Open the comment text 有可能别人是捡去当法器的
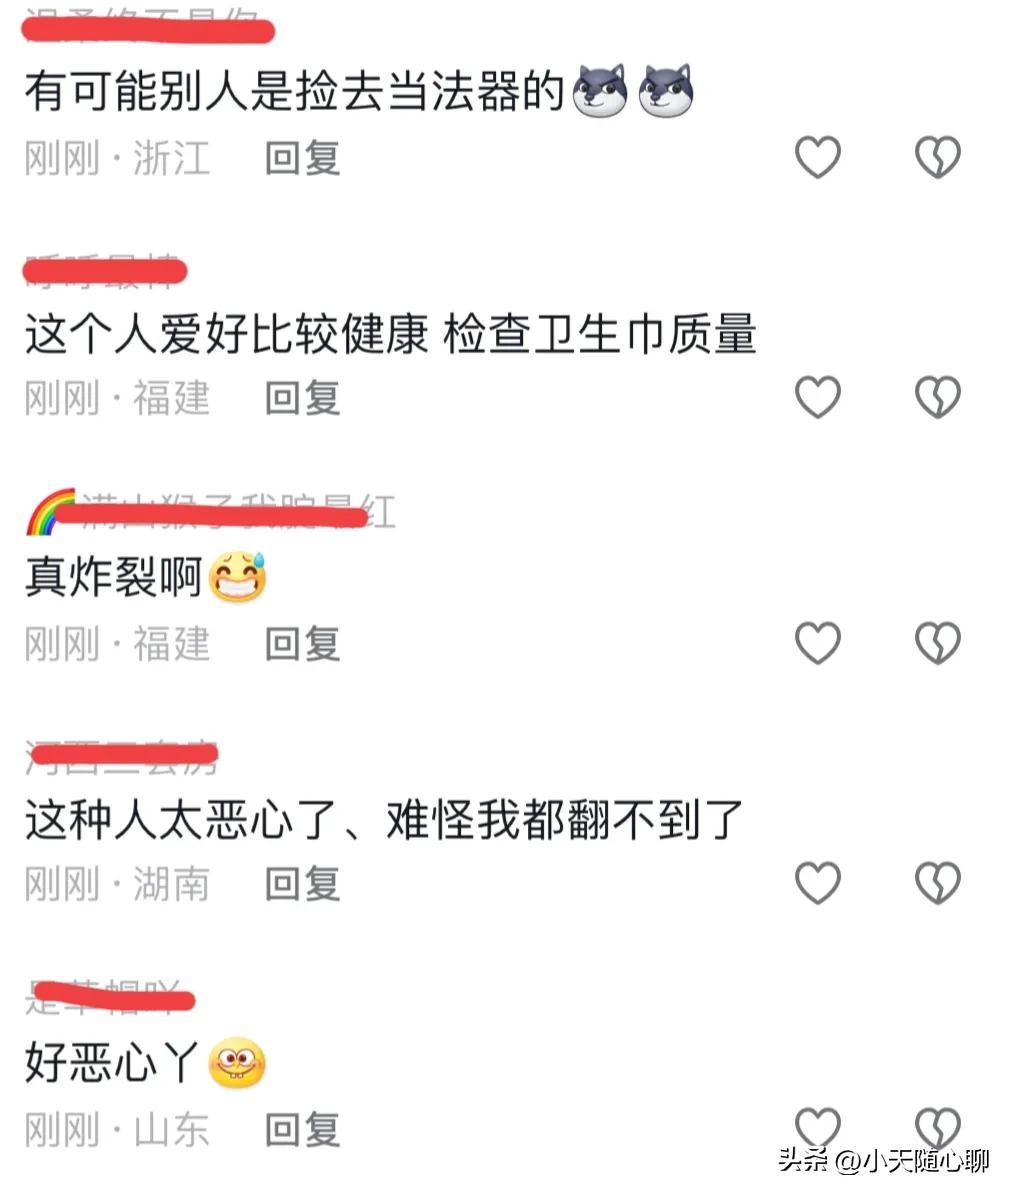The image size is (1013, 1196). (294, 91)
